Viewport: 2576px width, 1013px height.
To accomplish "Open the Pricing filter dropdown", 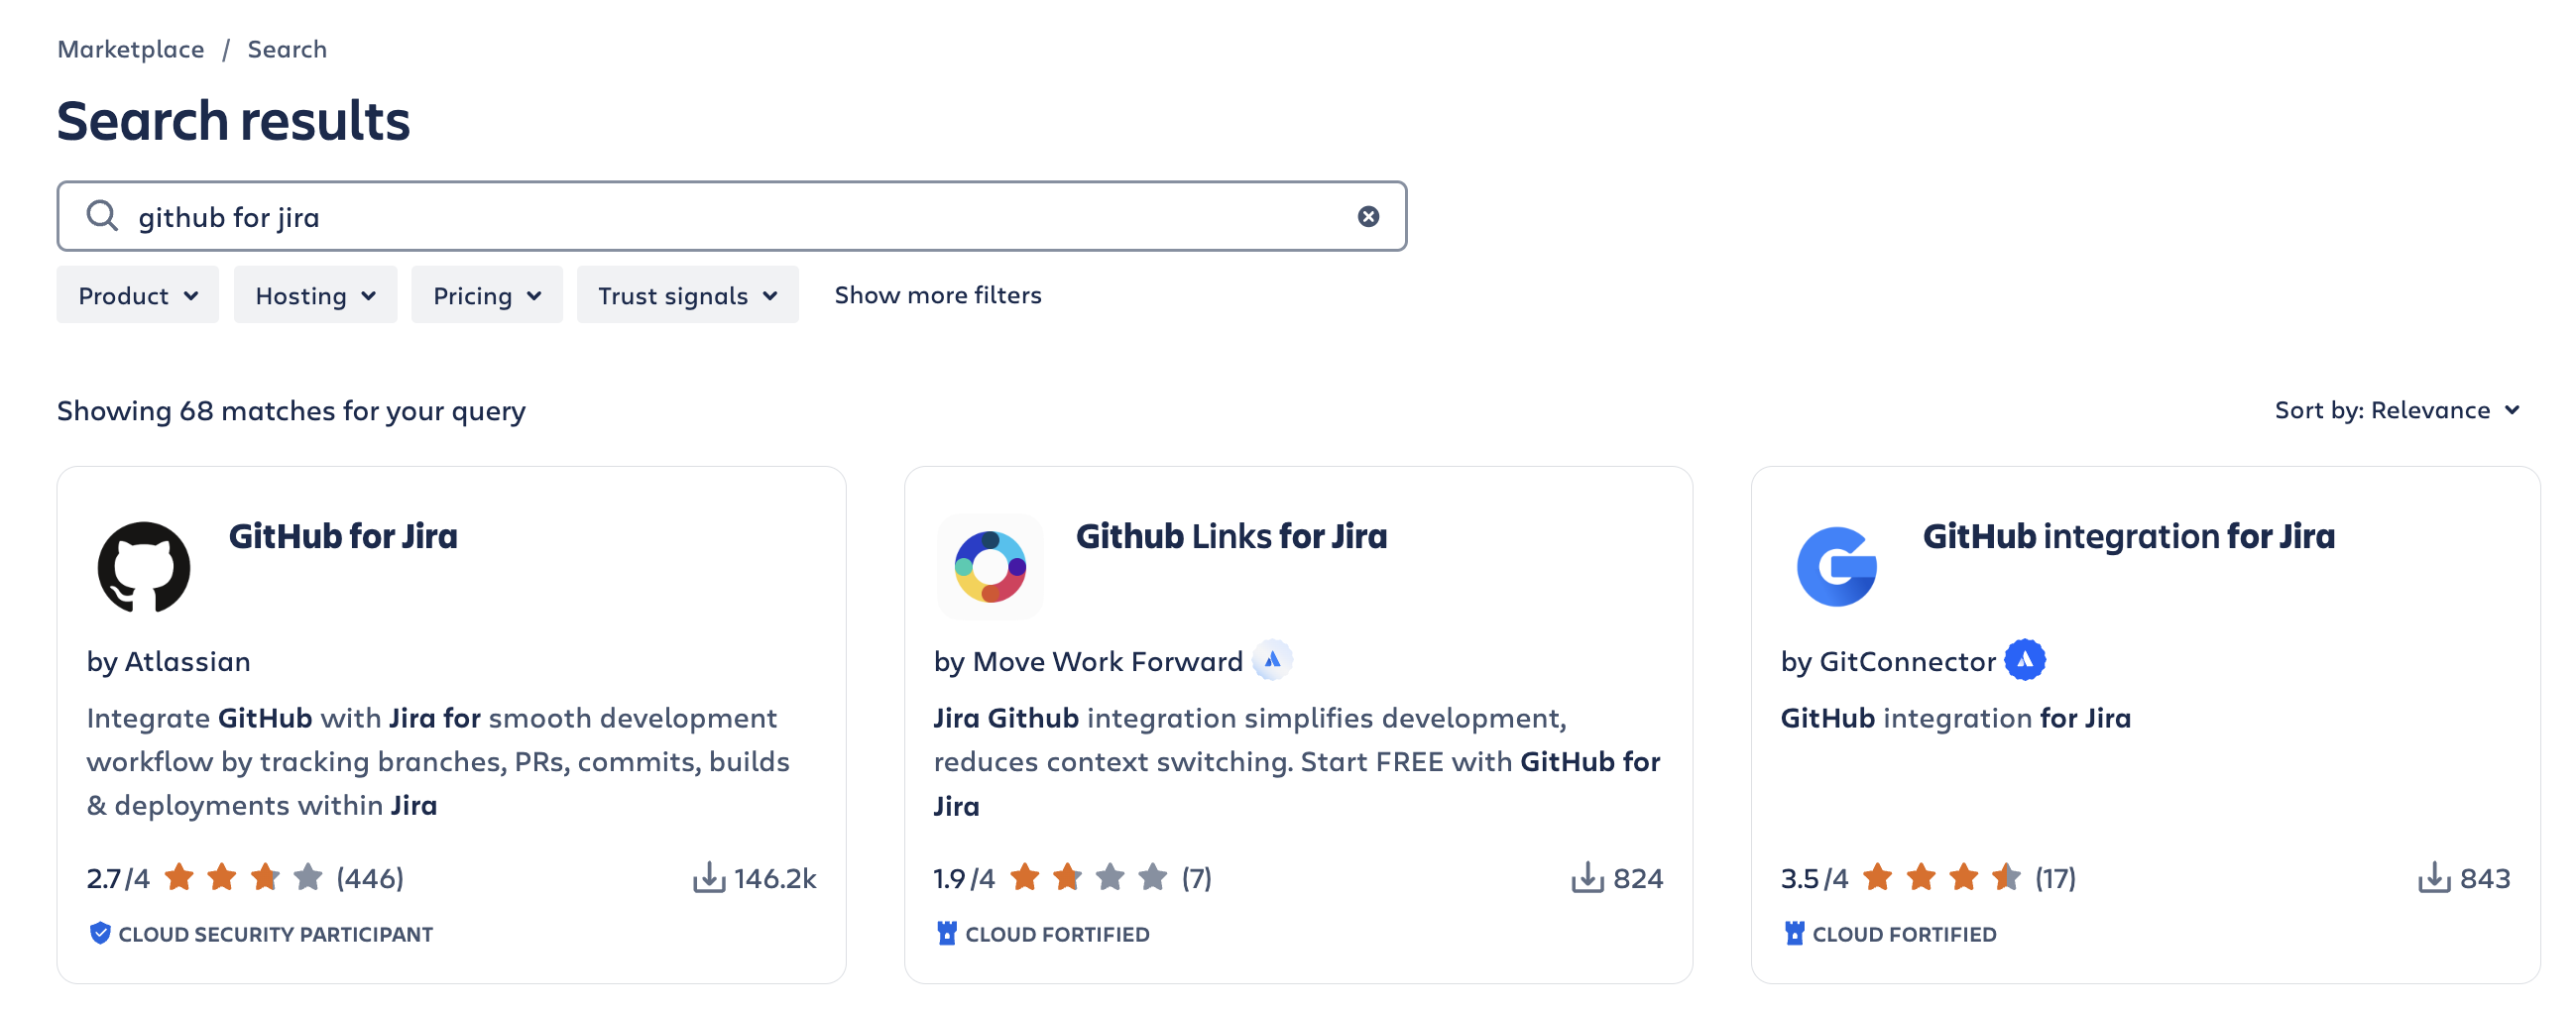I will tap(486, 294).
